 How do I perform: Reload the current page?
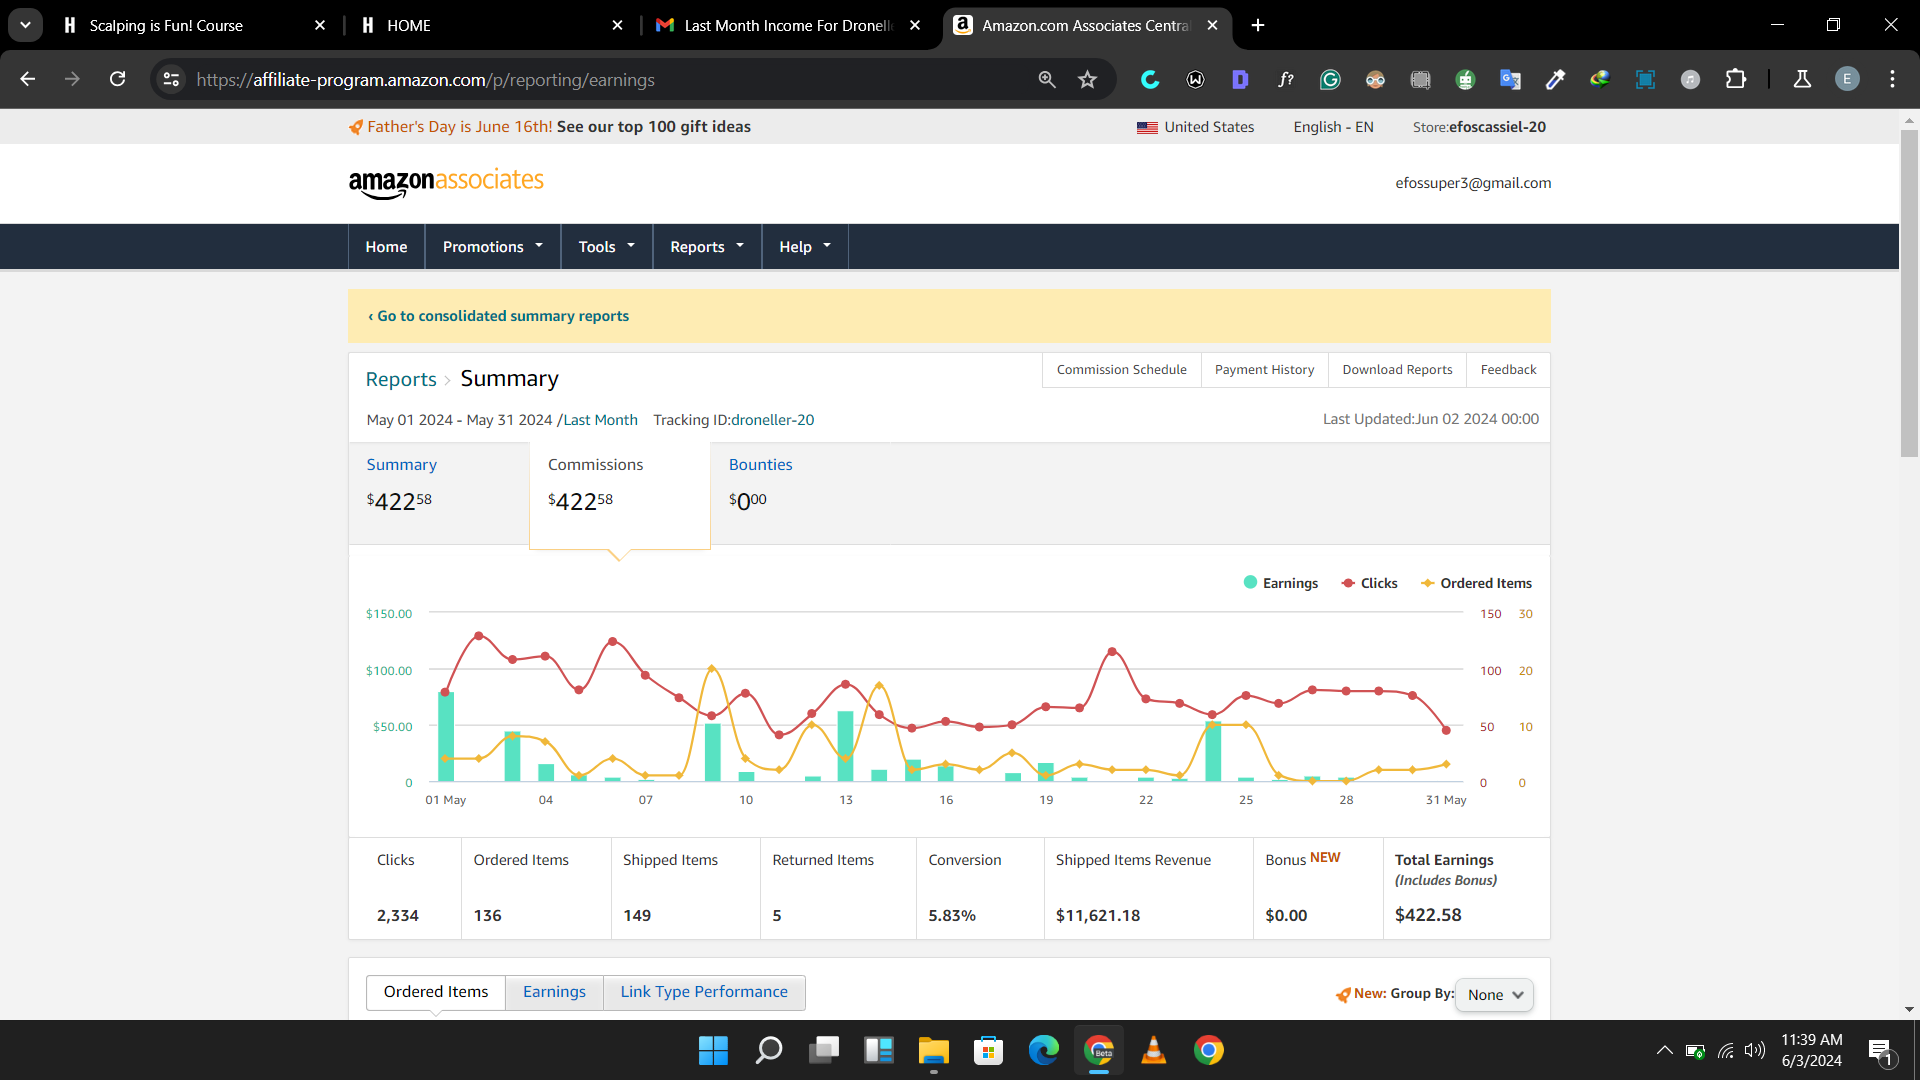(117, 79)
